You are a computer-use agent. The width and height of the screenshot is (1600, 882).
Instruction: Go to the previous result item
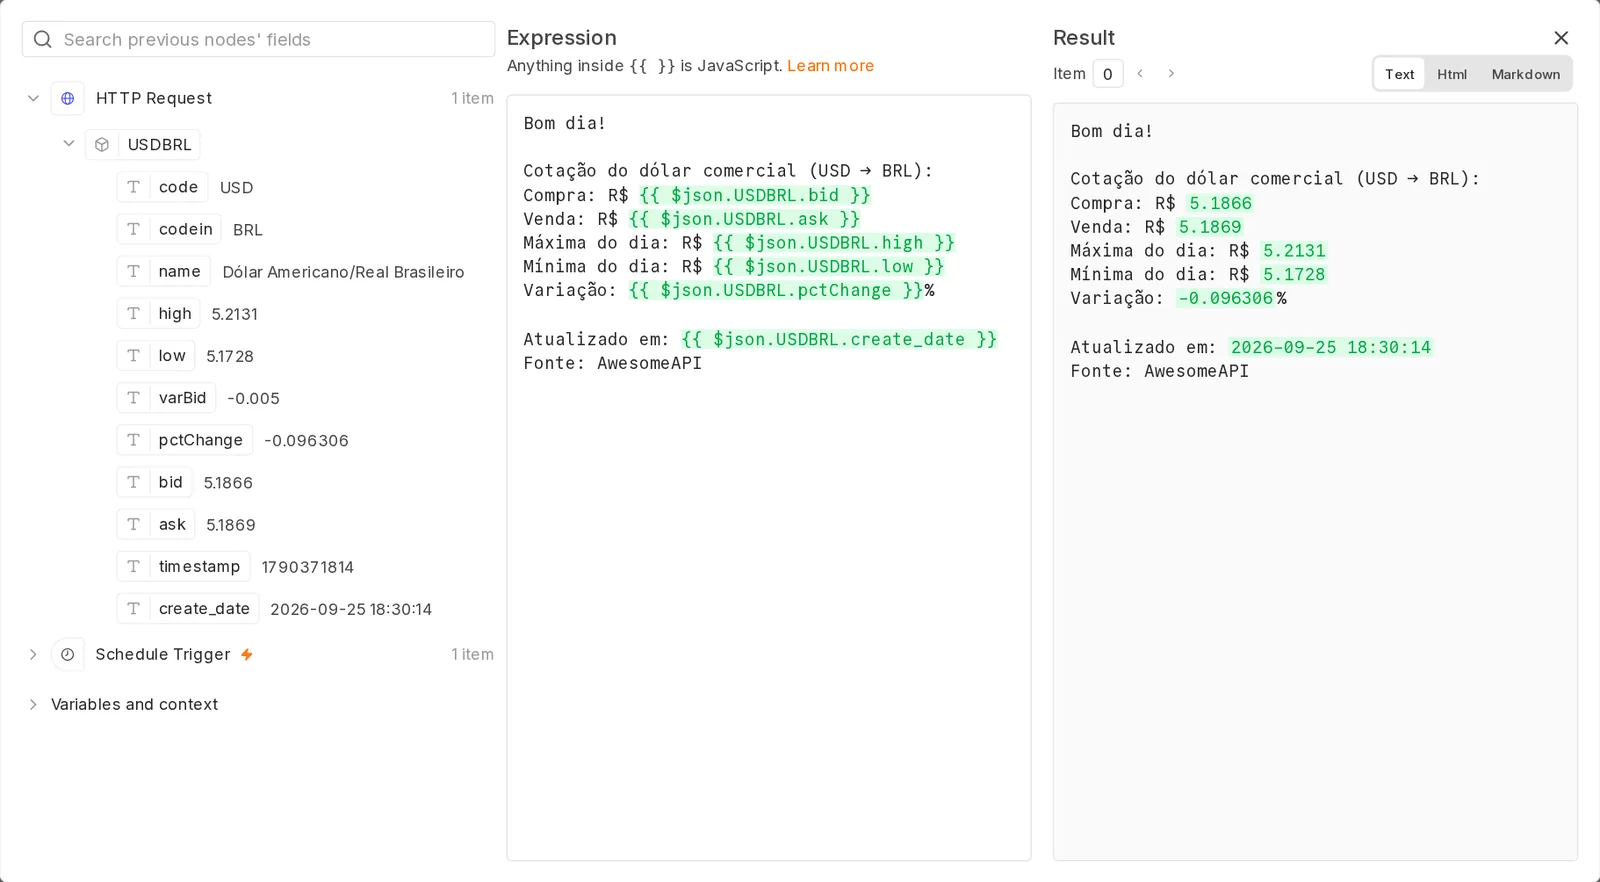[1140, 73]
